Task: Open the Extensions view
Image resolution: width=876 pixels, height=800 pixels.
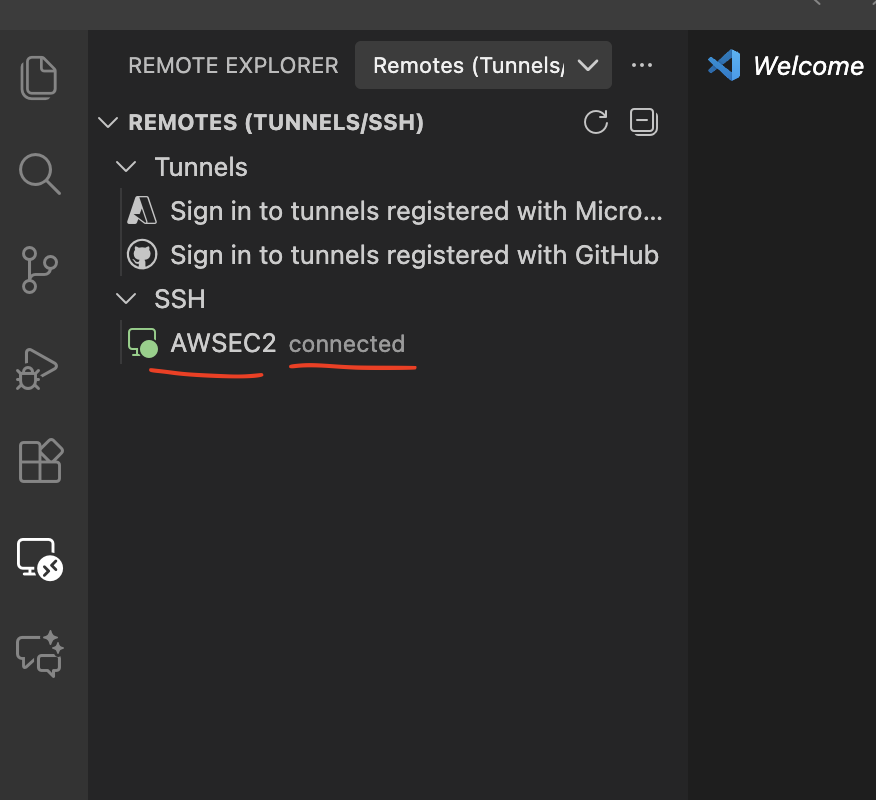Action: coord(39,461)
